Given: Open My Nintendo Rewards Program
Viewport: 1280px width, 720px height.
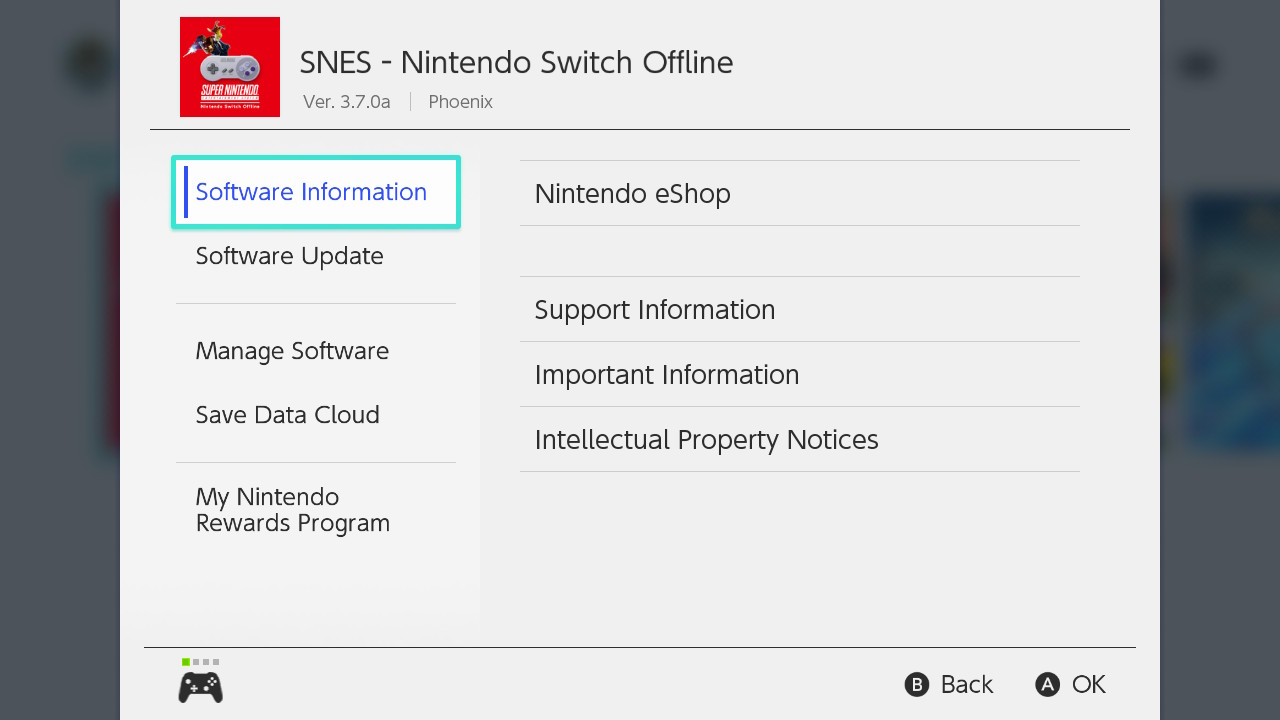Looking at the screenshot, I should 316,510.
